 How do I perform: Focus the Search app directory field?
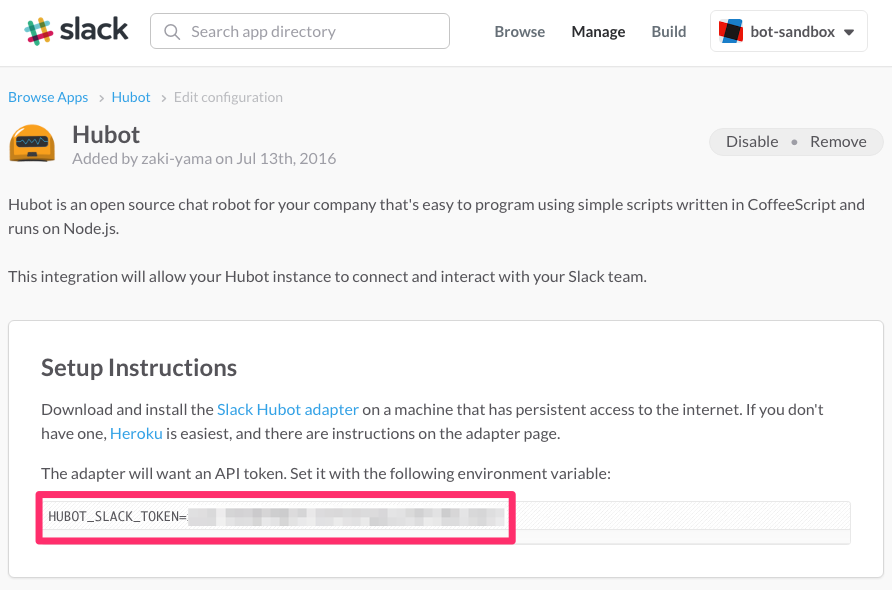(x=300, y=31)
